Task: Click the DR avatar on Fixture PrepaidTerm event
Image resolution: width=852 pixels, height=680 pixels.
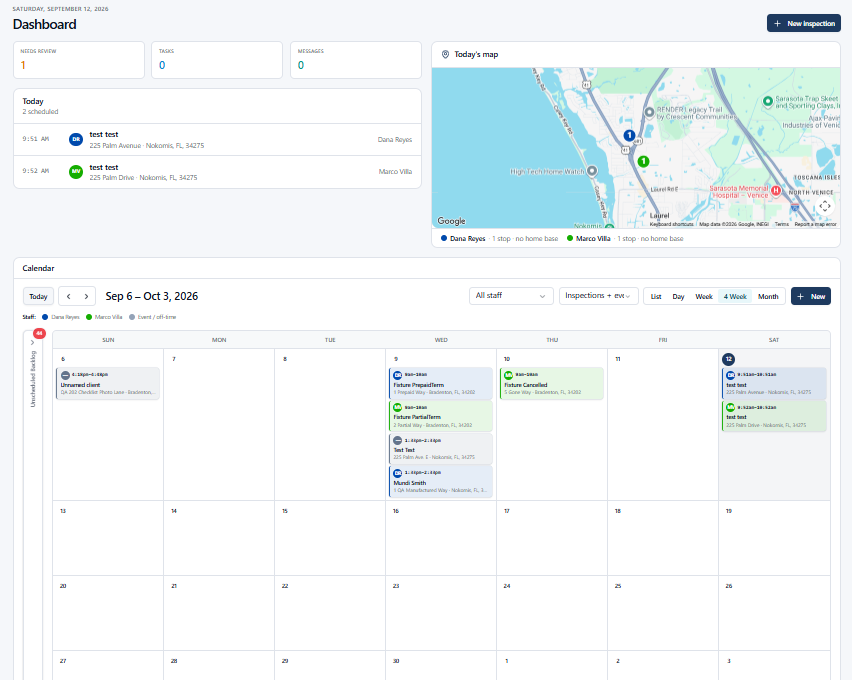Action: (398, 375)
